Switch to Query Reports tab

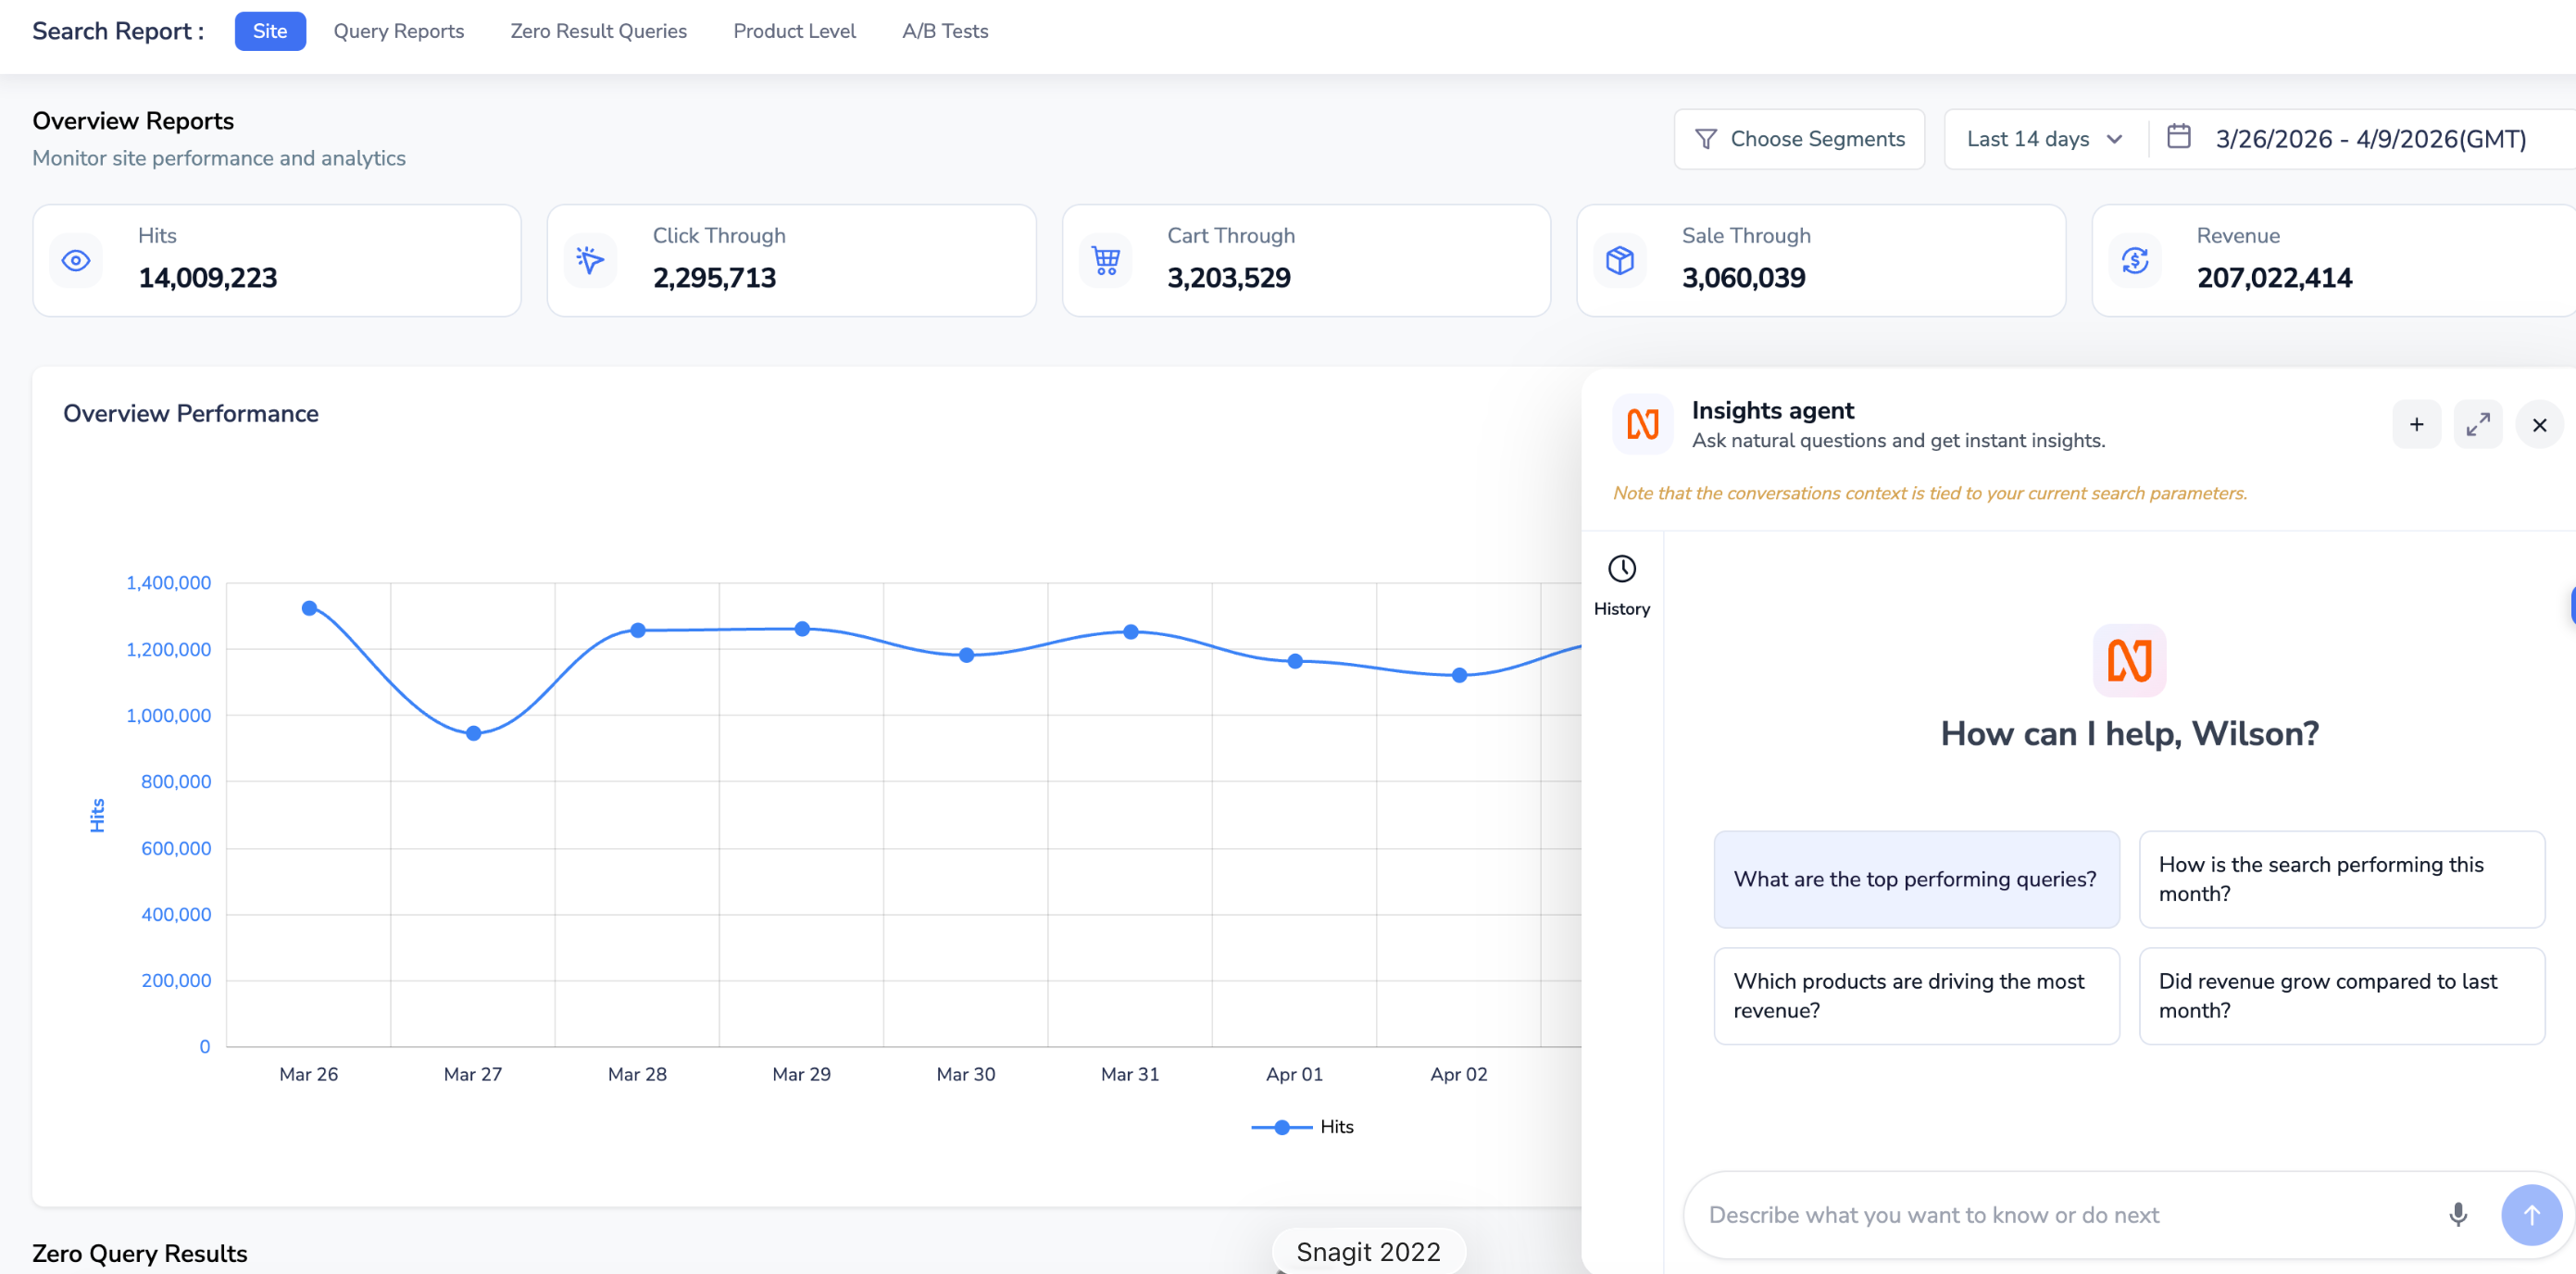pyautogui.click(x=398, y=31)
